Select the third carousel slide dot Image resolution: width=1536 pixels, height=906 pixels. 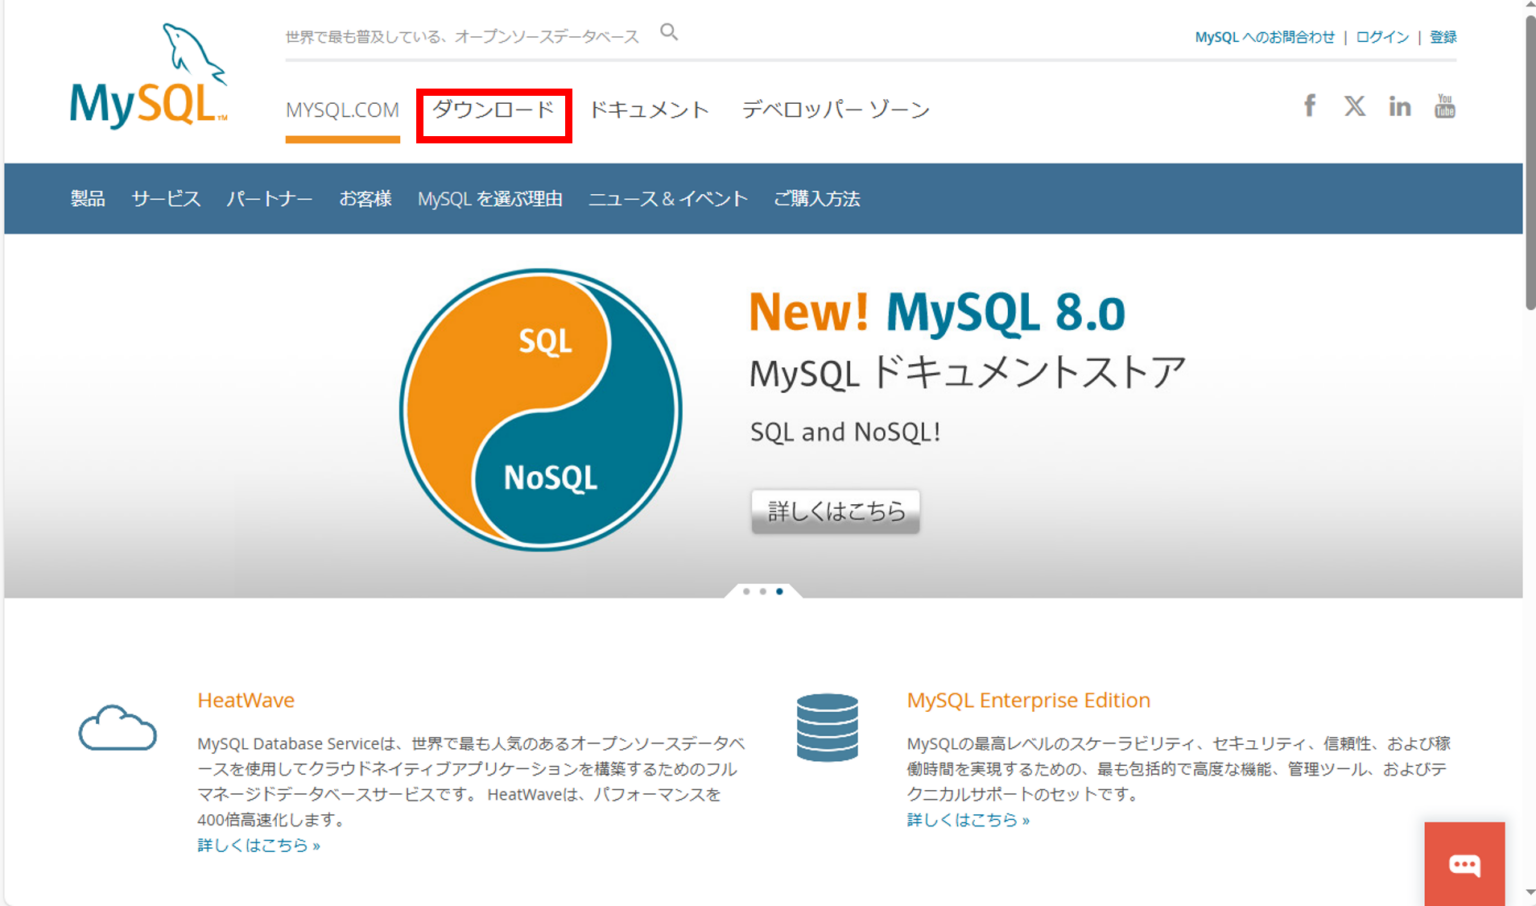tap(779, 592)
